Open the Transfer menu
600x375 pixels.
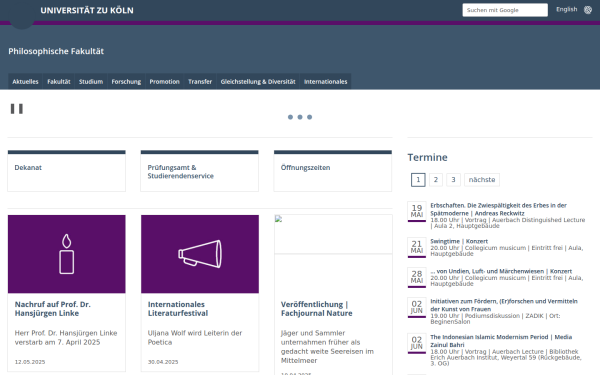coord(200,82)
